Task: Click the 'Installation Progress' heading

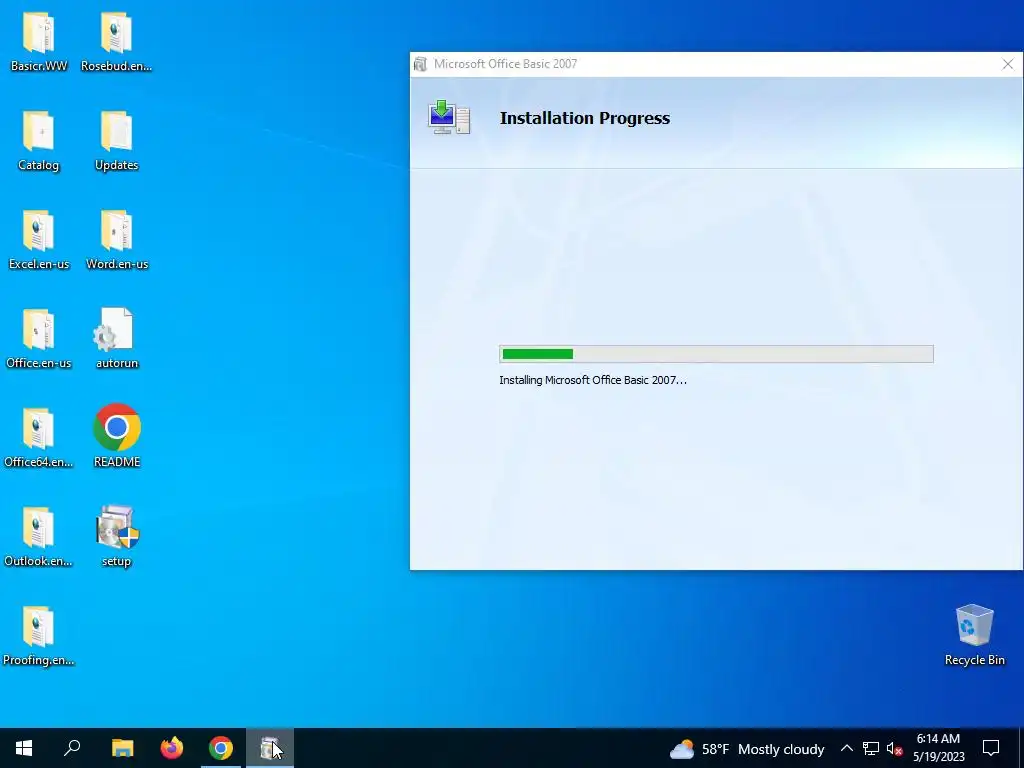Action: pos(584,118)
